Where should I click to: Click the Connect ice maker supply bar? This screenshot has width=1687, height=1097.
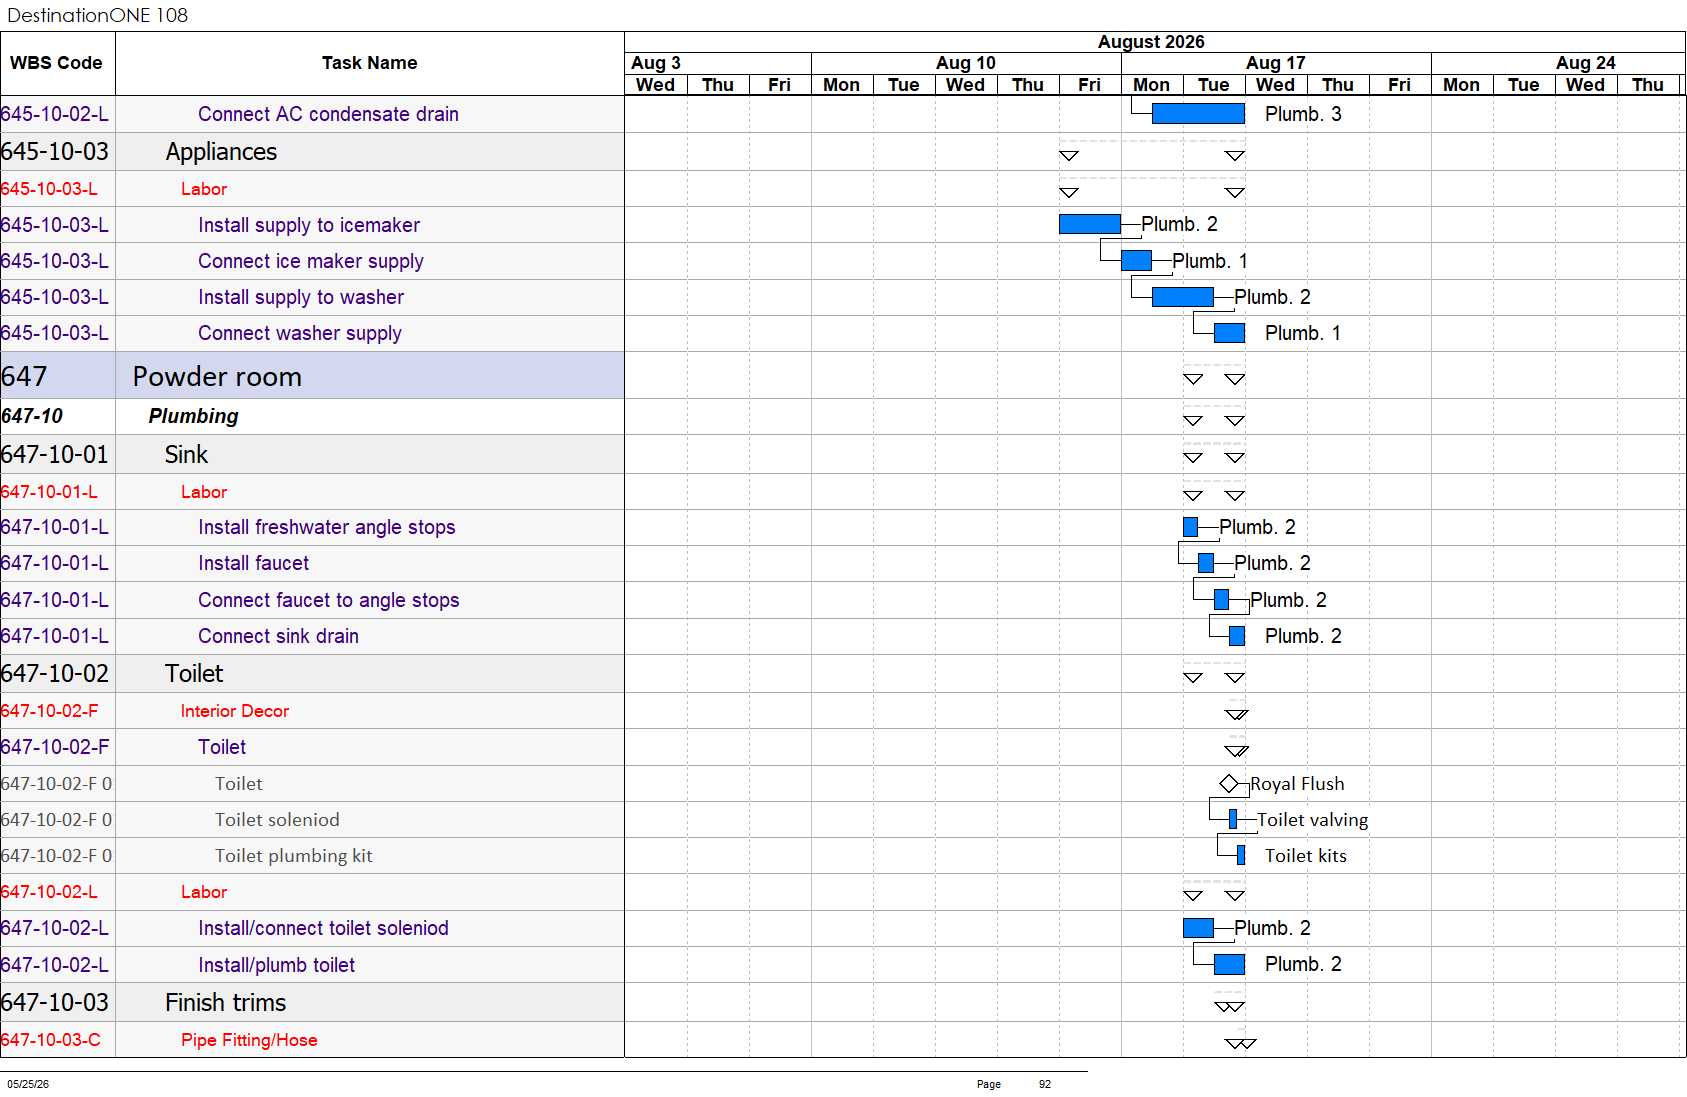(1136, 261)
